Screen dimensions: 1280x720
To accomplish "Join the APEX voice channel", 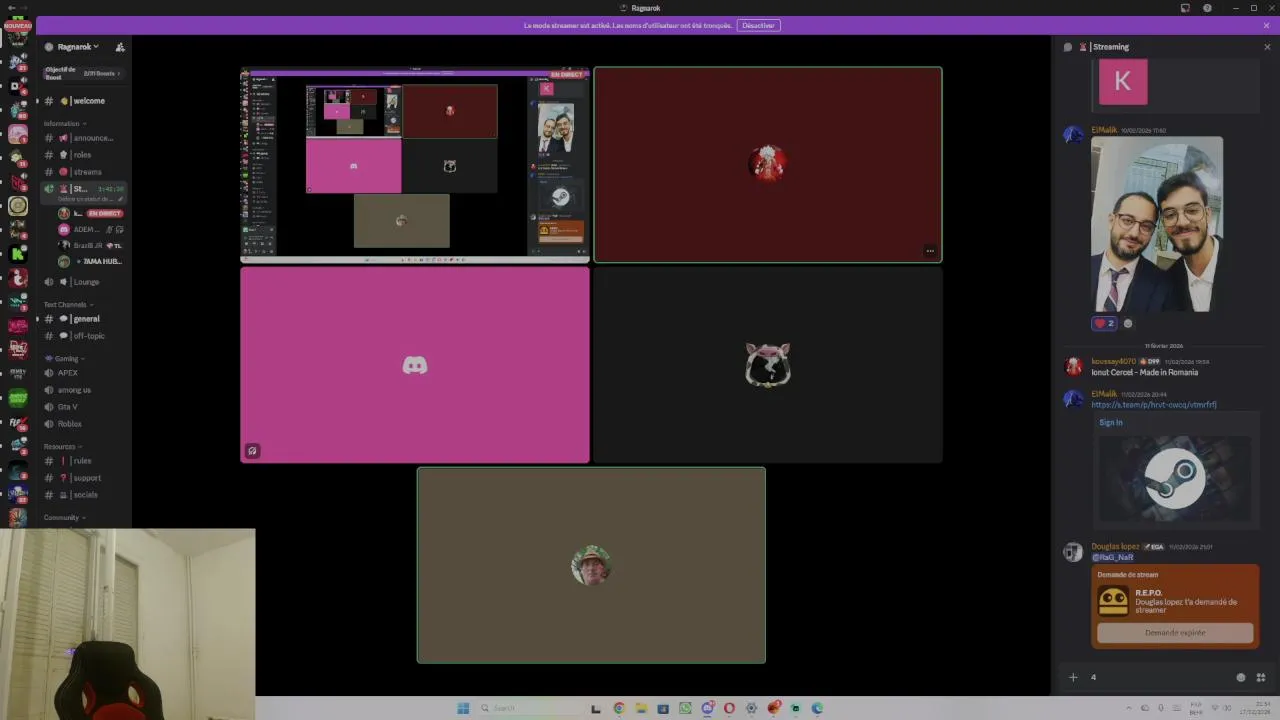I will click(84, 373).
